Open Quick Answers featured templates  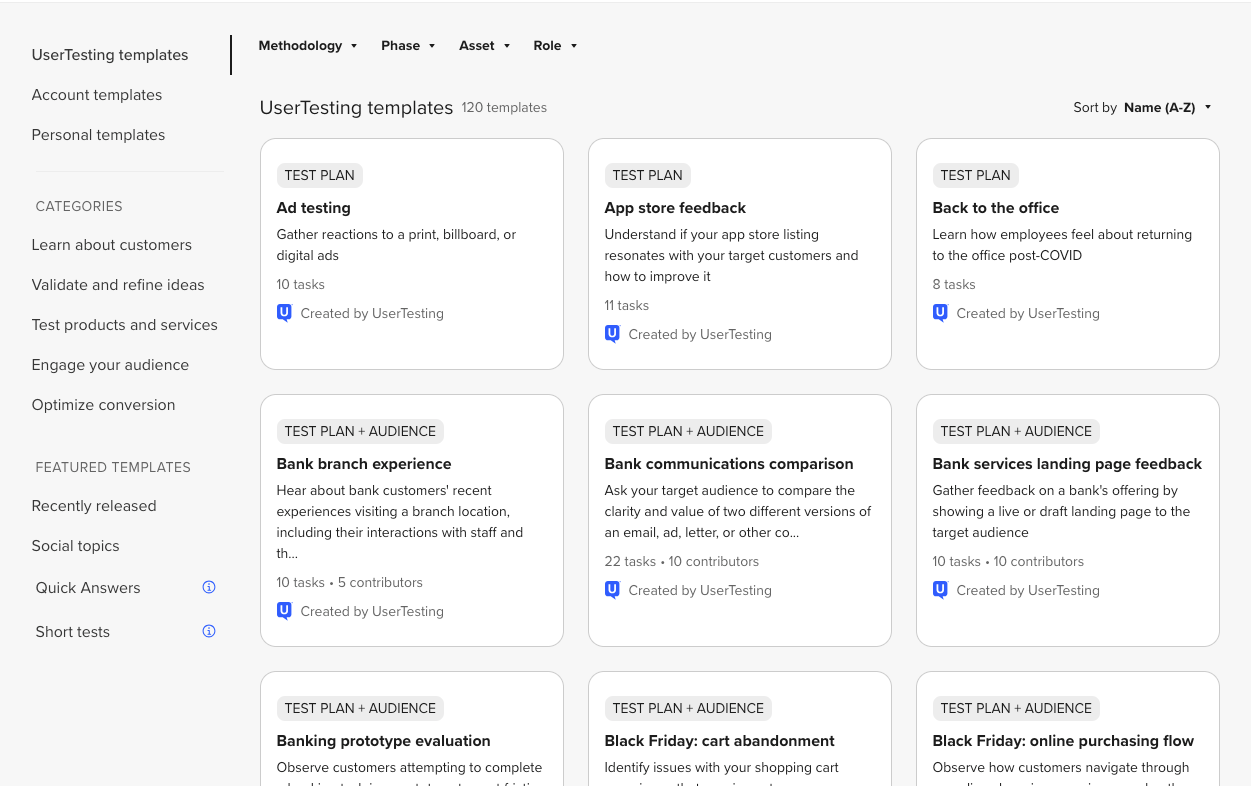[x=88, y=588]
